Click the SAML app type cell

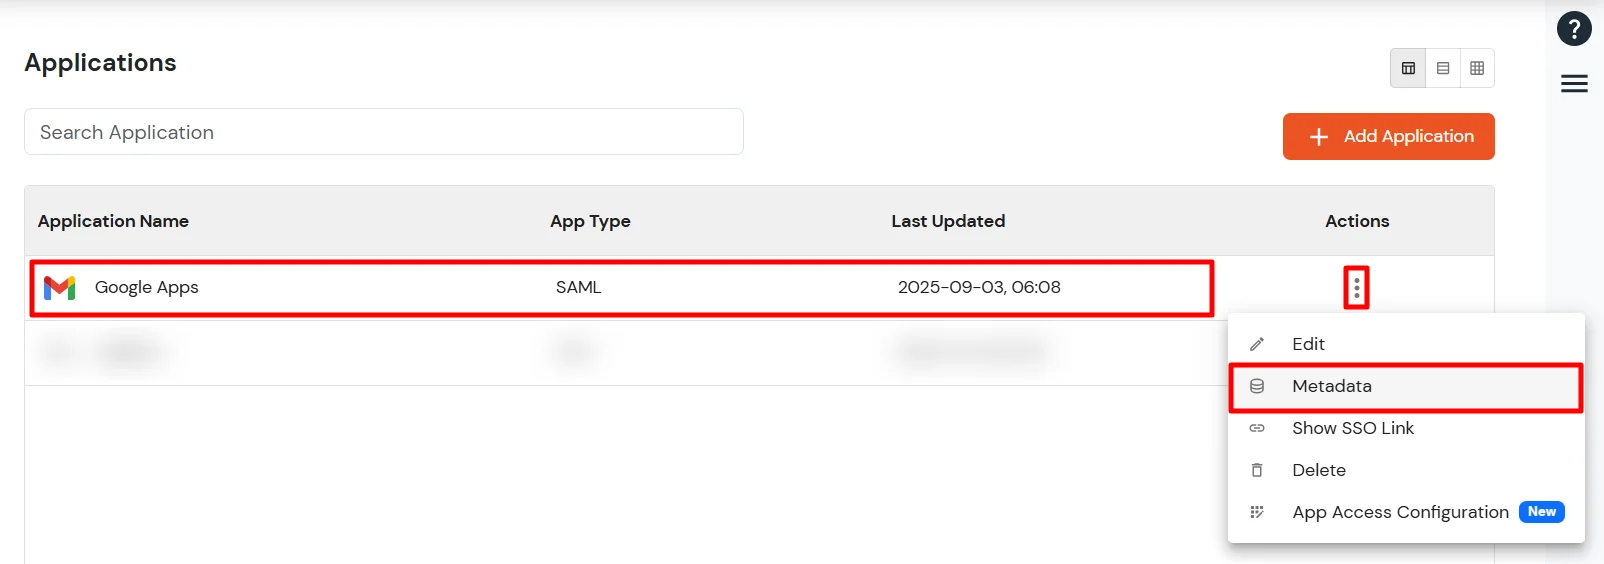click(x=579, y=287)
